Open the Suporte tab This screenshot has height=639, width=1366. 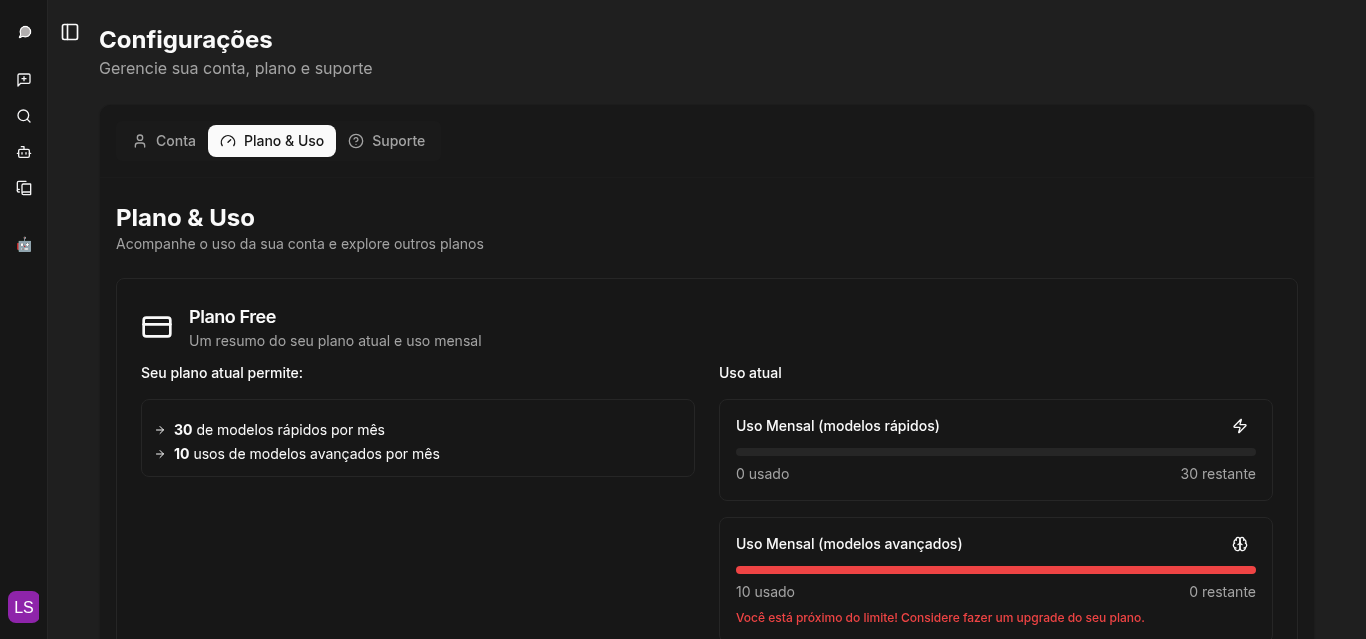[x=387, y=141]
